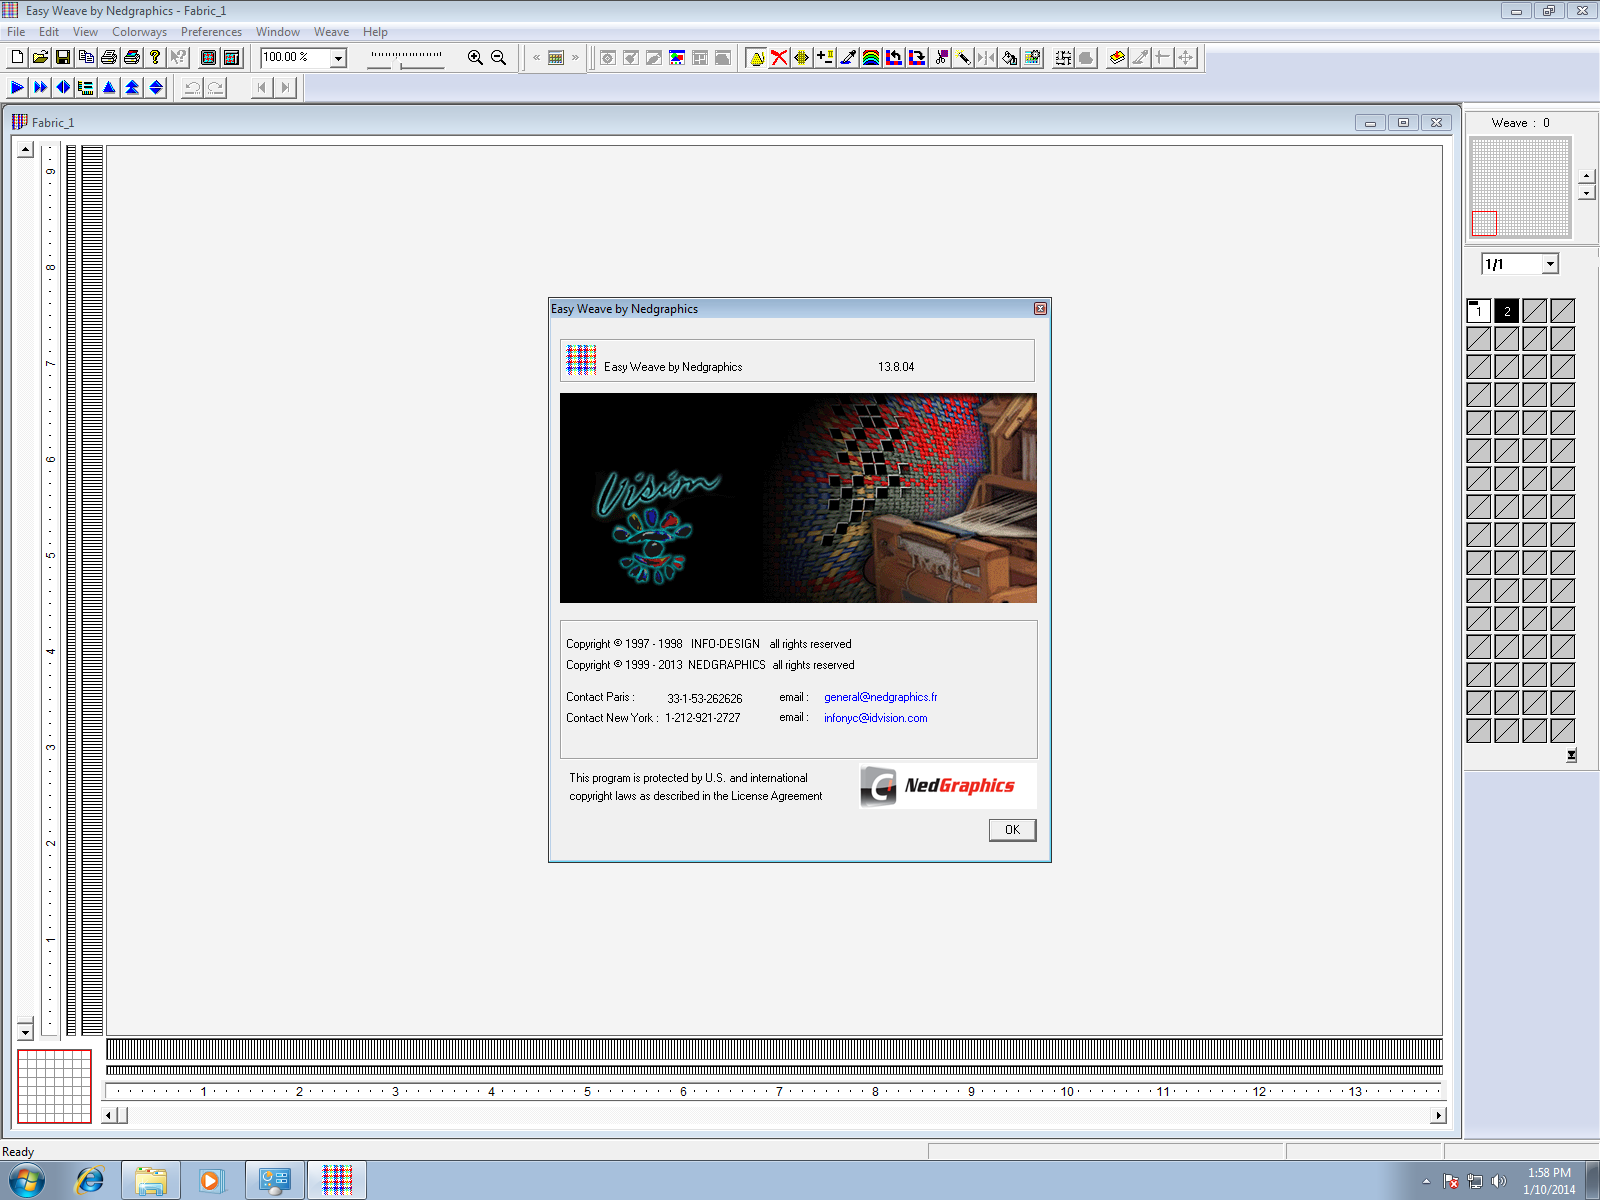Save the current fabric design
The image size is (1600, 1200).
click(x=63, y=57)
